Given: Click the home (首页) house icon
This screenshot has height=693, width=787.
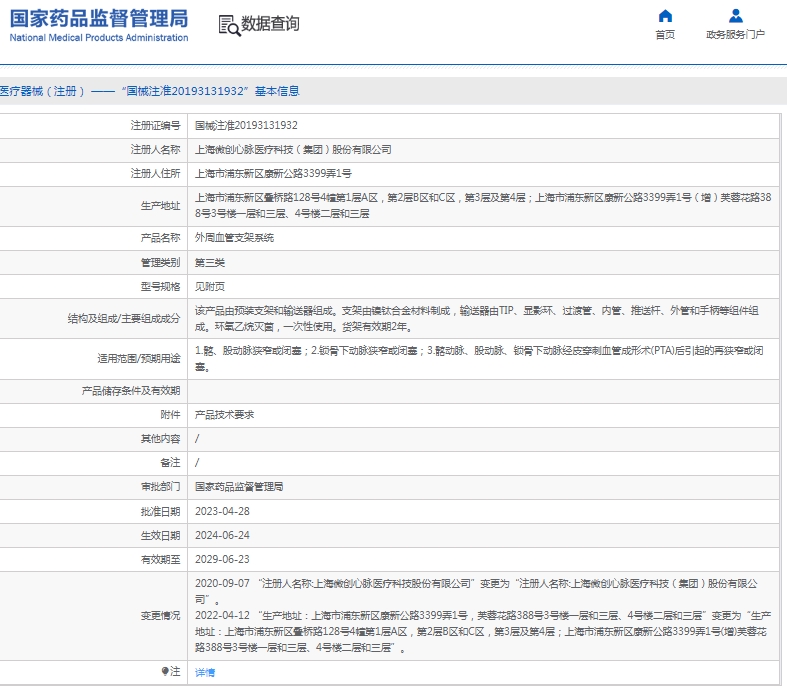Looking at the screenshot, I should tap(665, 16).
